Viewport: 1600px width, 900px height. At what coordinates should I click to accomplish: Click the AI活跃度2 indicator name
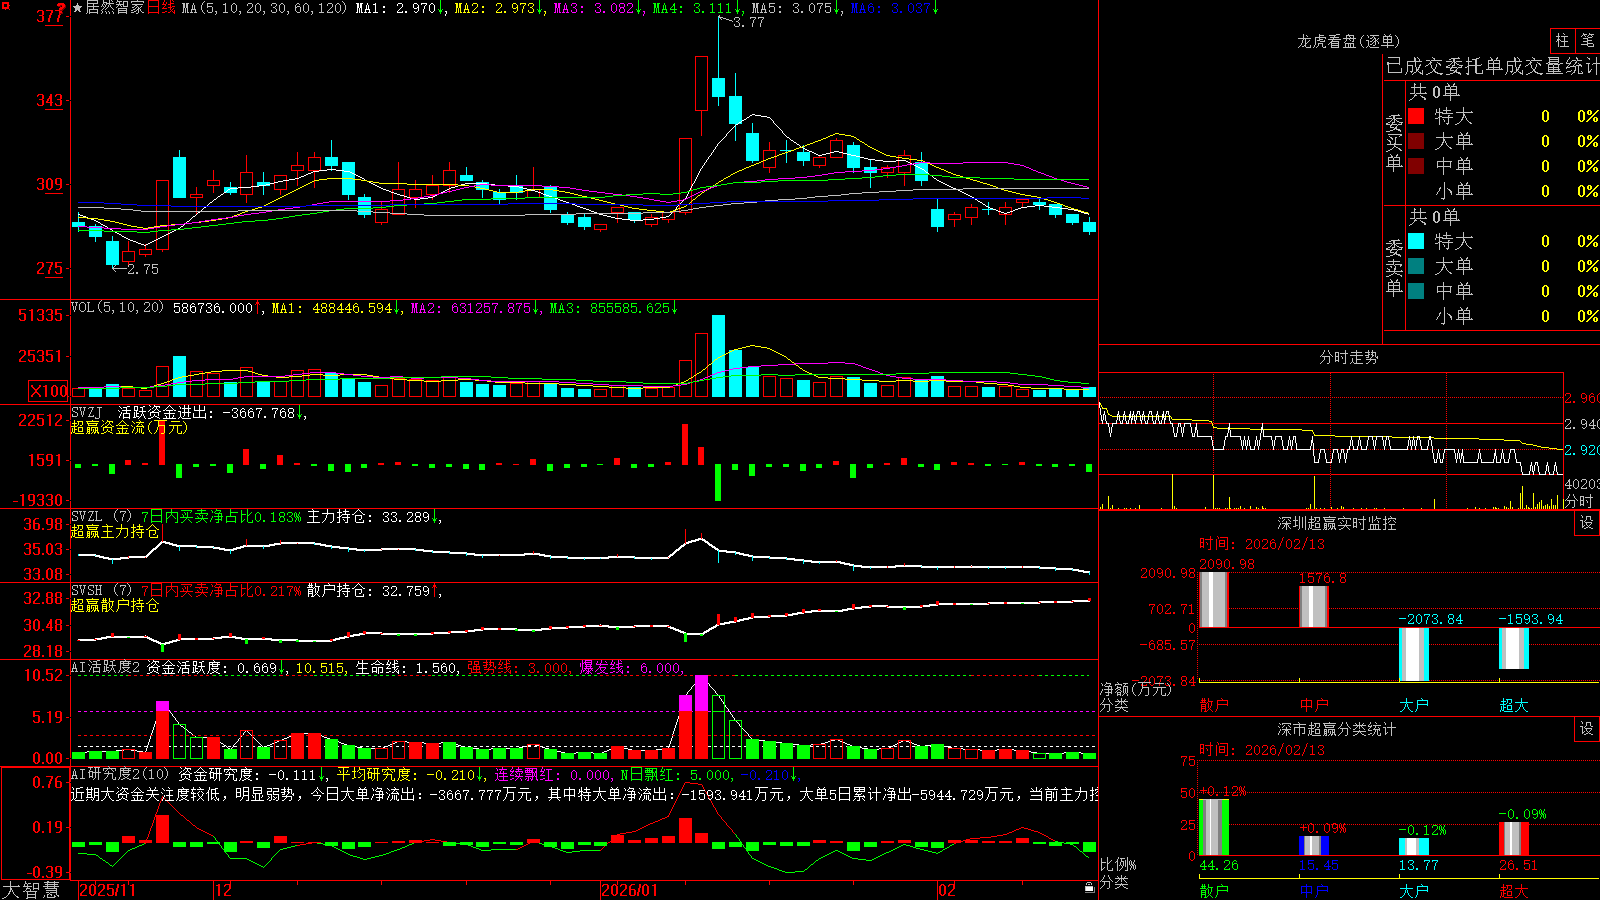tap(106, 667)
